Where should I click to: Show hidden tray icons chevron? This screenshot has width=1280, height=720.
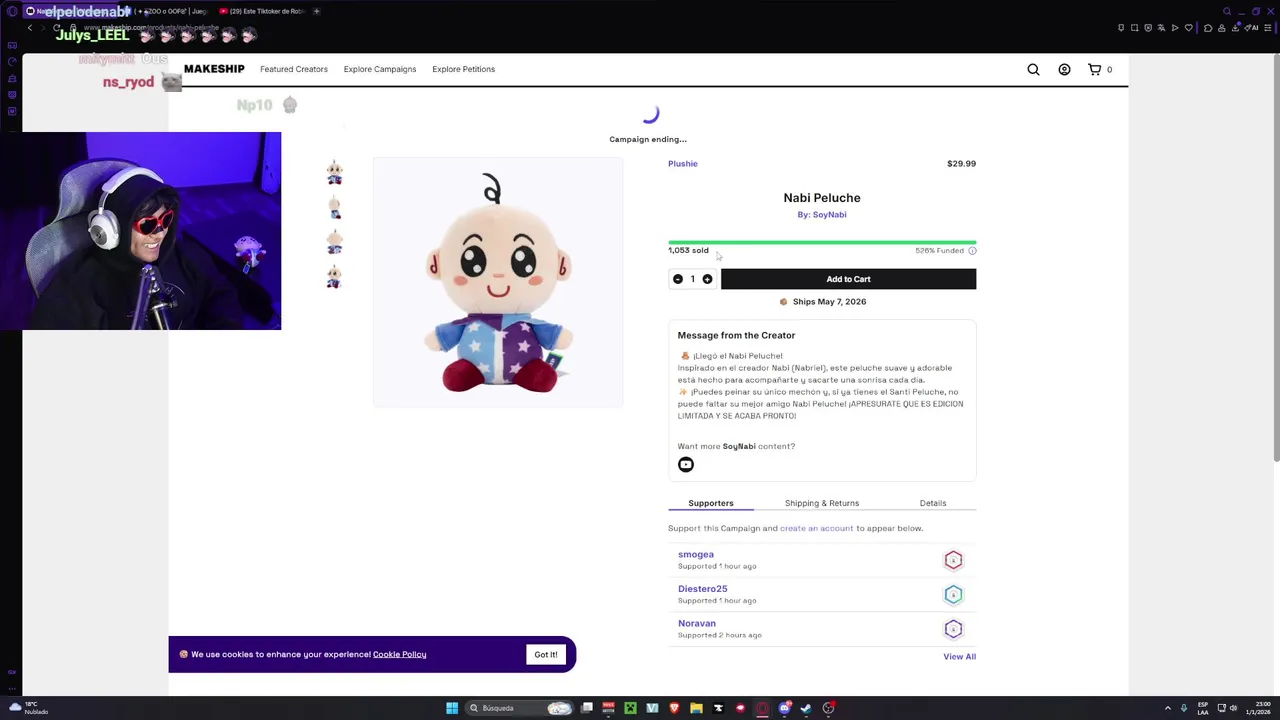coord(1169,708)
